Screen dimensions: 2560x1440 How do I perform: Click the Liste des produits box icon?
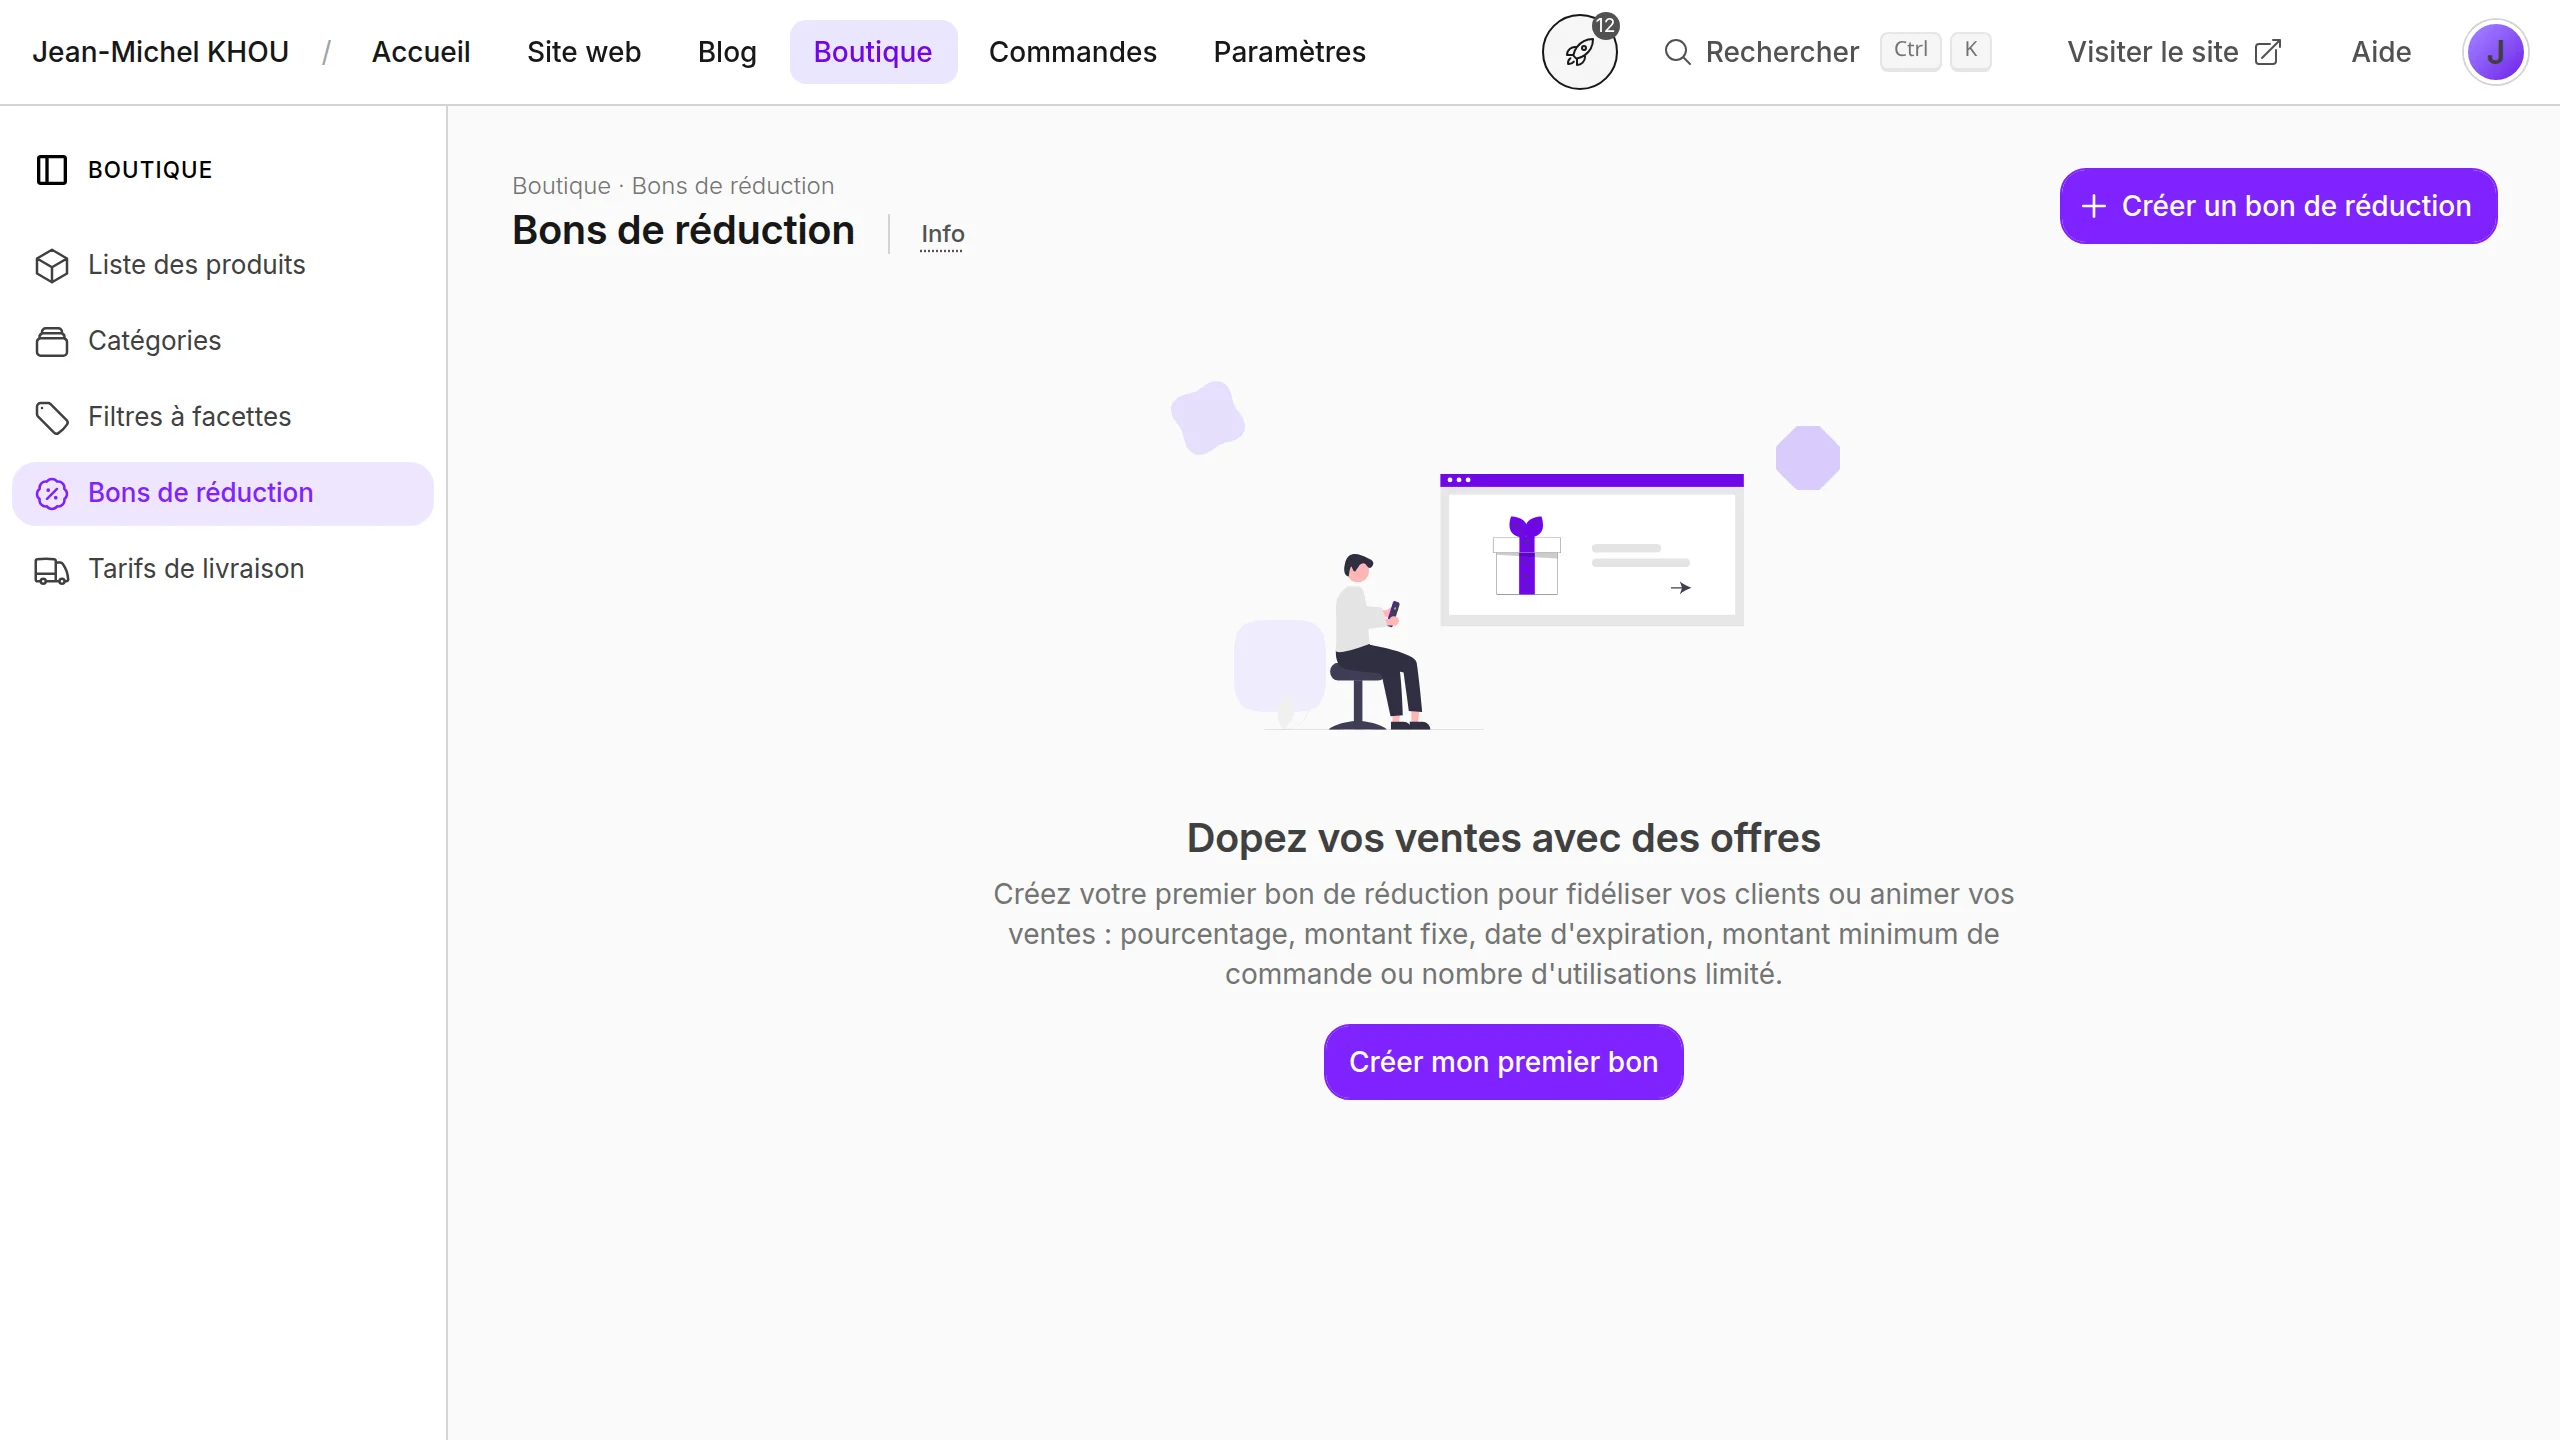coord(52,265)
